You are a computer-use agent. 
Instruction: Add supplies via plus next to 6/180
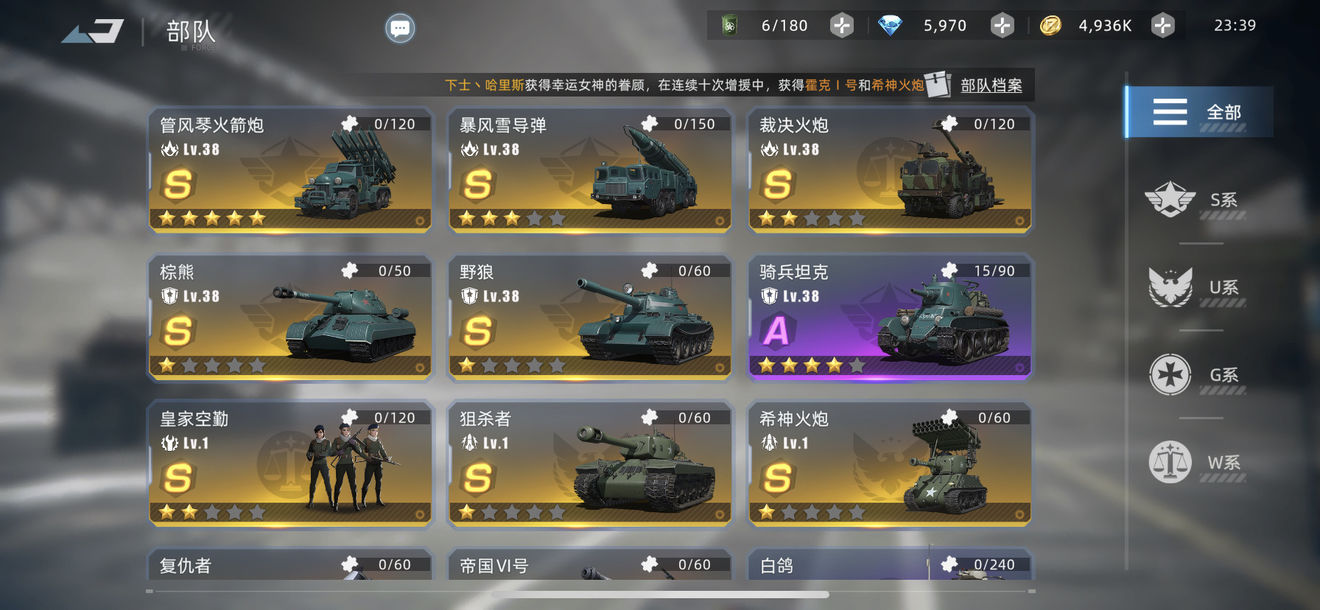tap(842, 25)
